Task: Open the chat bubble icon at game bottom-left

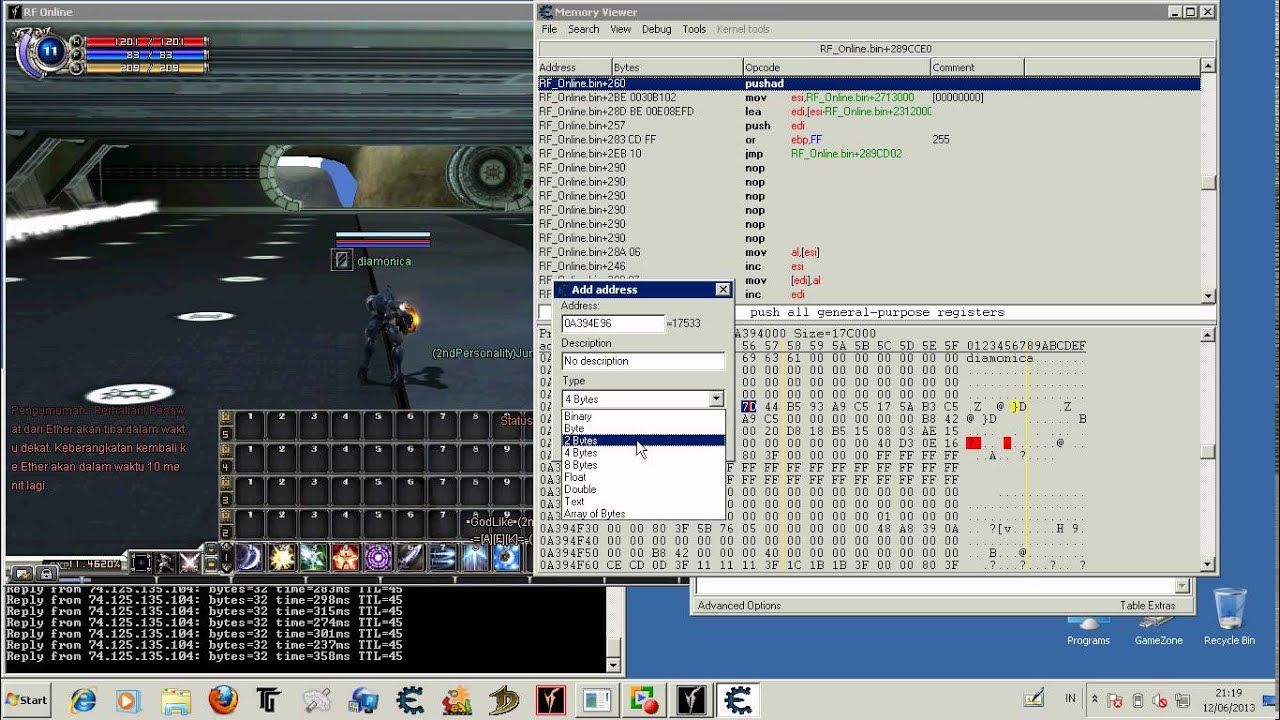Action: (x=22, y=574)
